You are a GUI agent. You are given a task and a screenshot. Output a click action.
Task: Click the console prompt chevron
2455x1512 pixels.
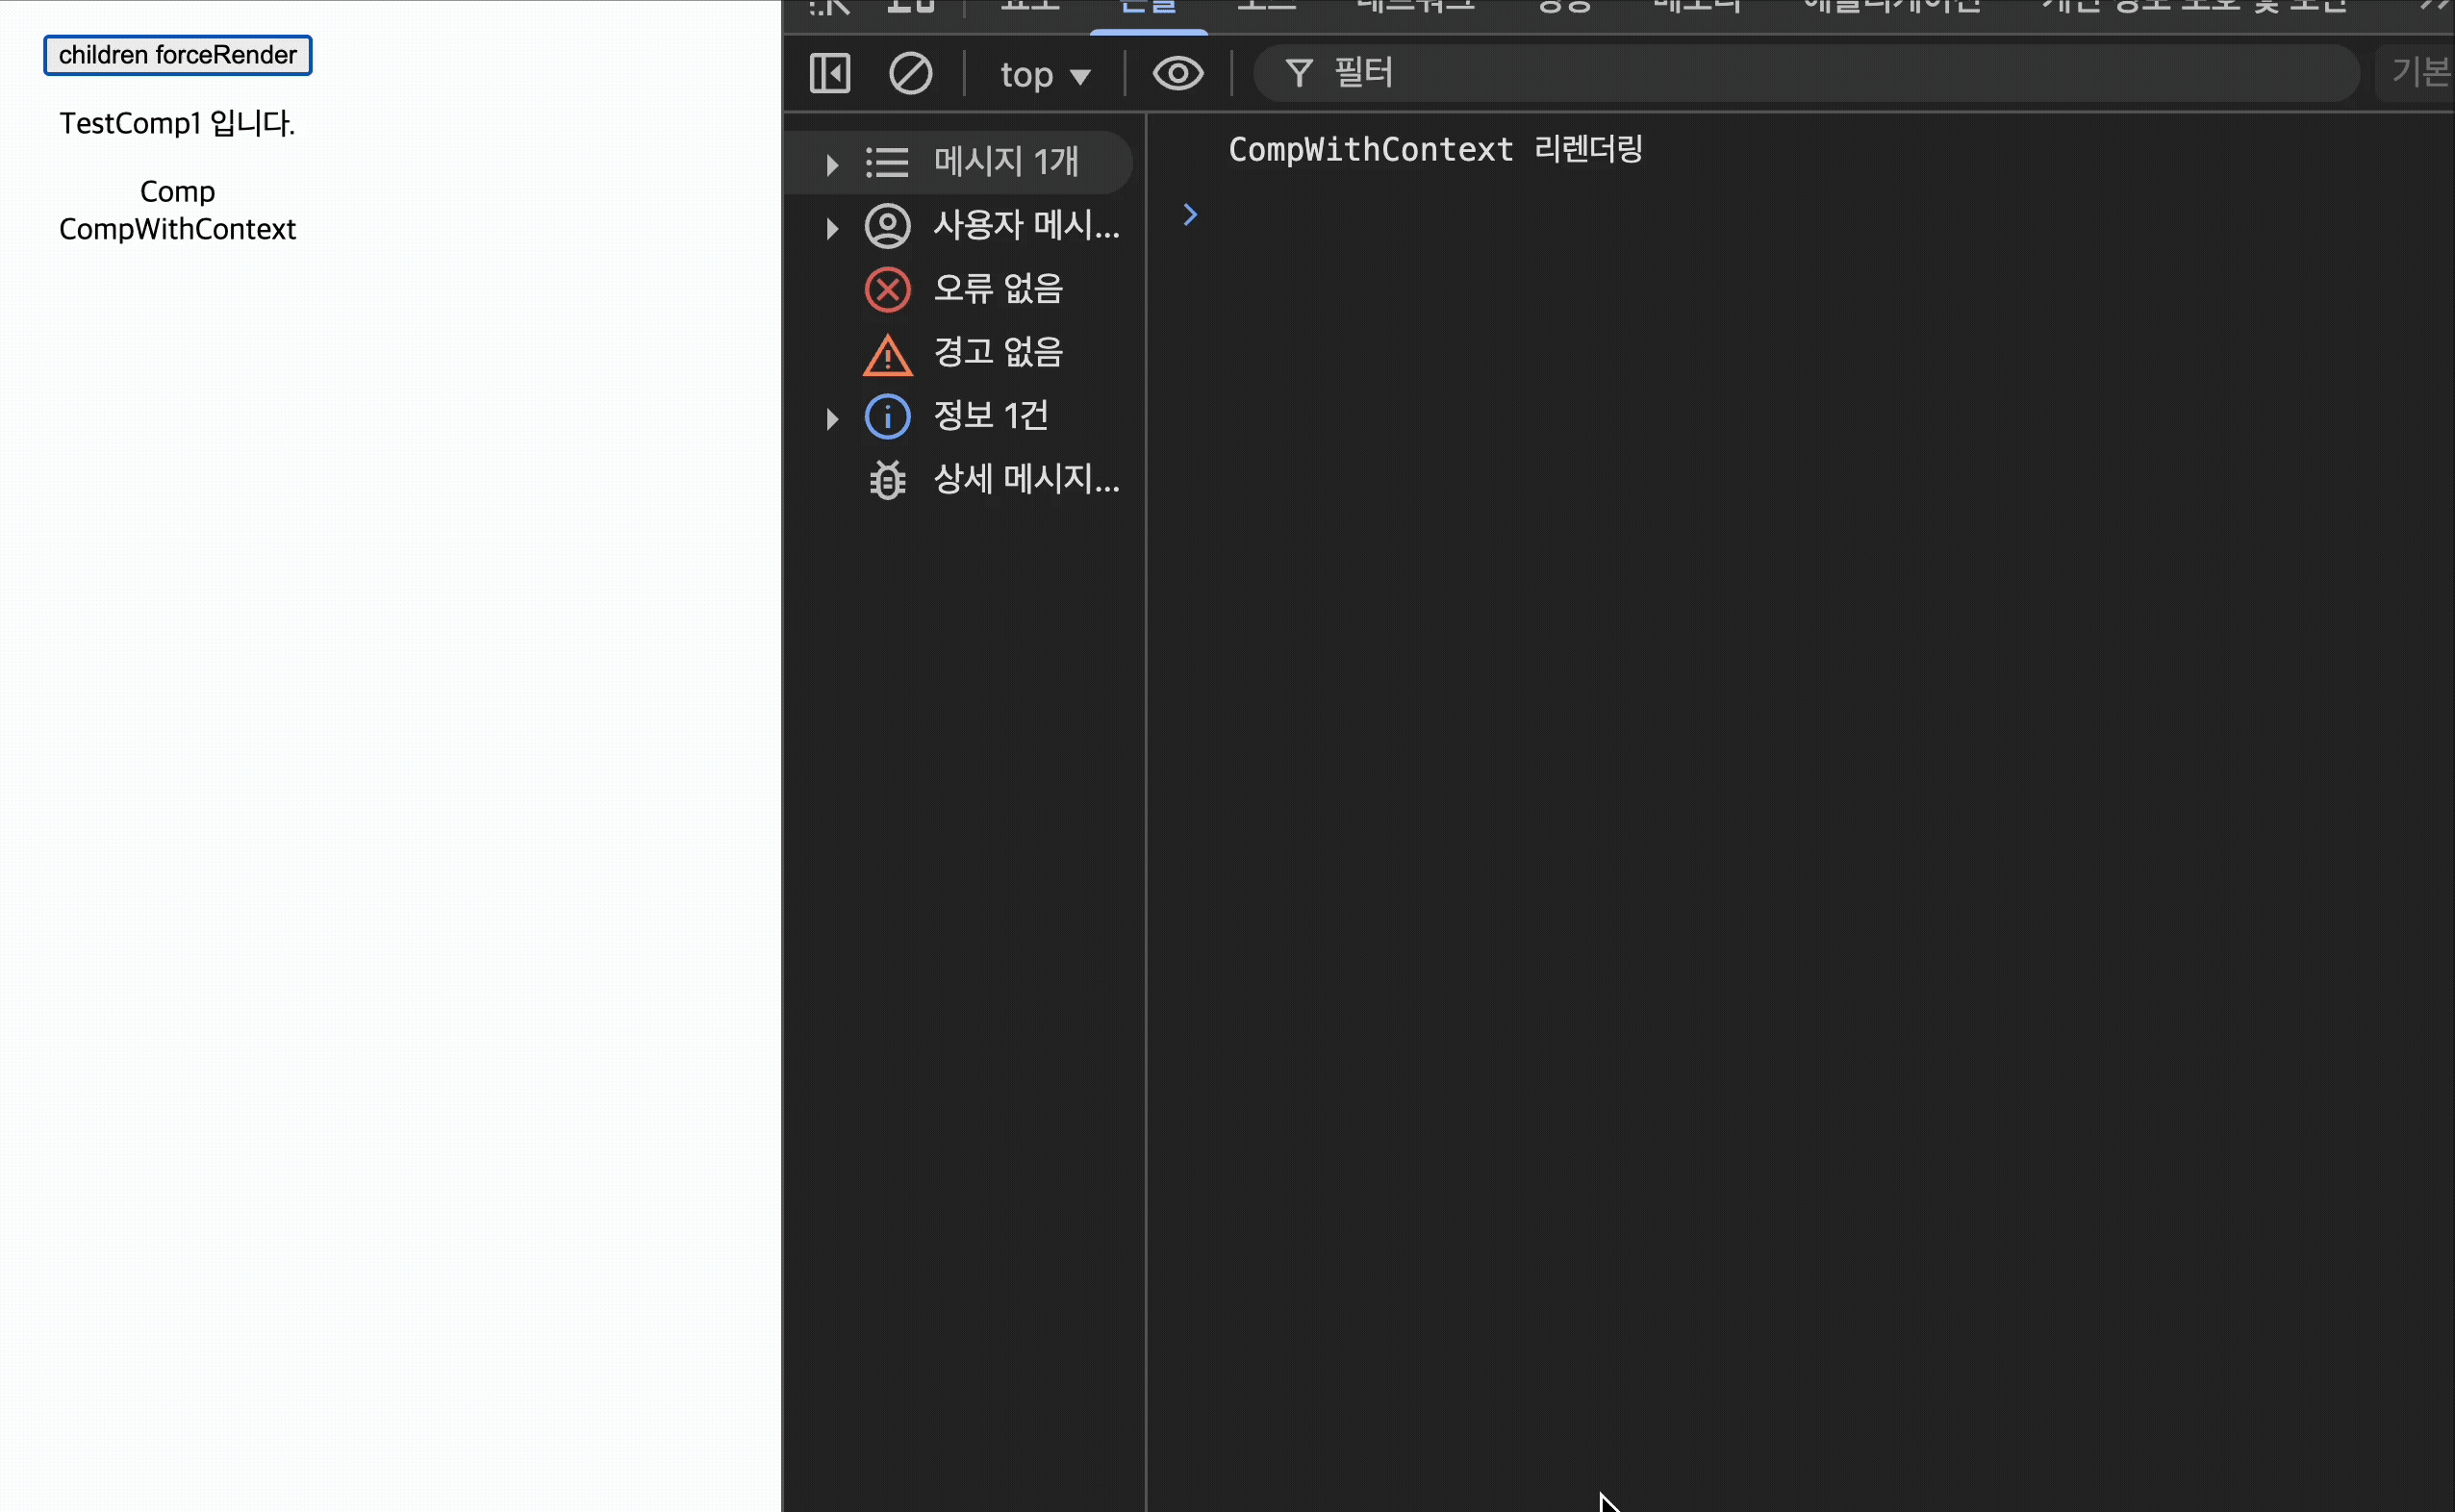(1189, 215)
